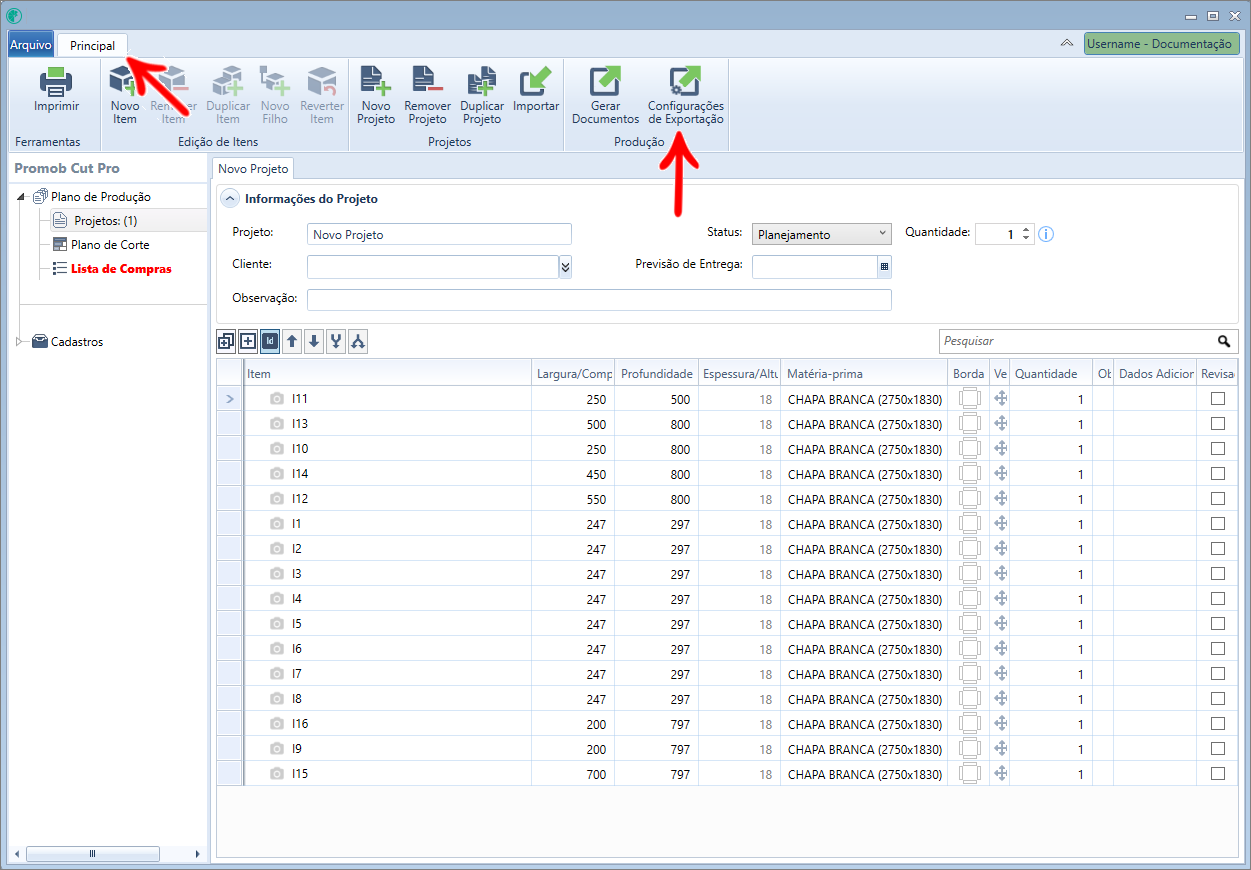Open Configurações de Exportação
This screenshot has height=870, width=1251.
pos(686,95)
